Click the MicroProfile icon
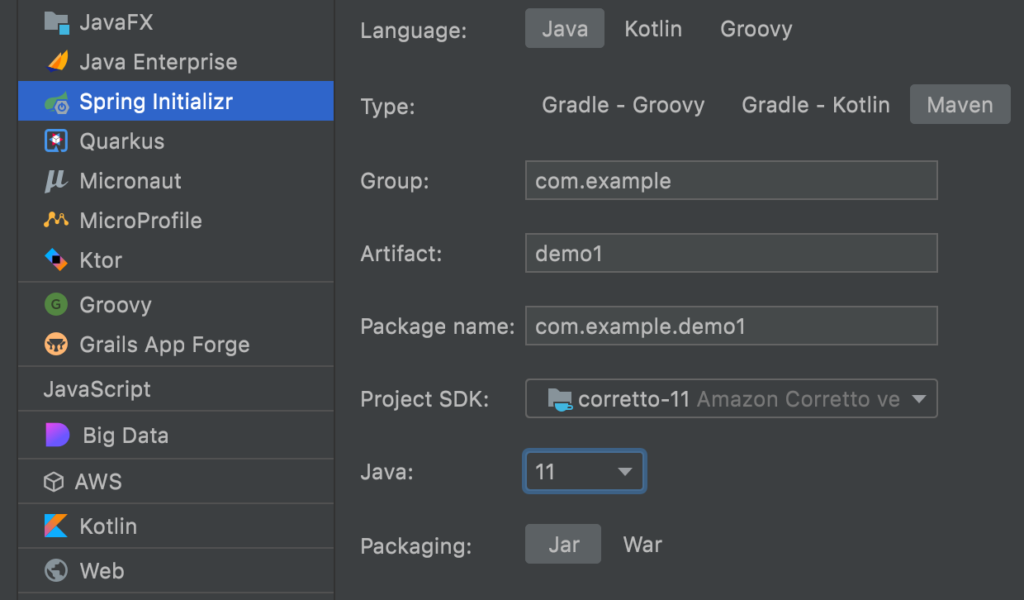 click(x=54, y=220)
